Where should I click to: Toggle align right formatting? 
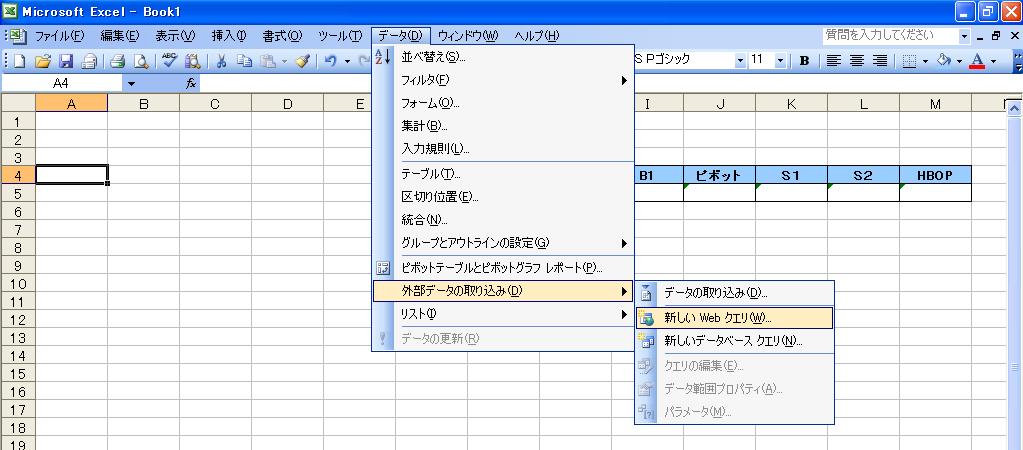click(879, 61)
